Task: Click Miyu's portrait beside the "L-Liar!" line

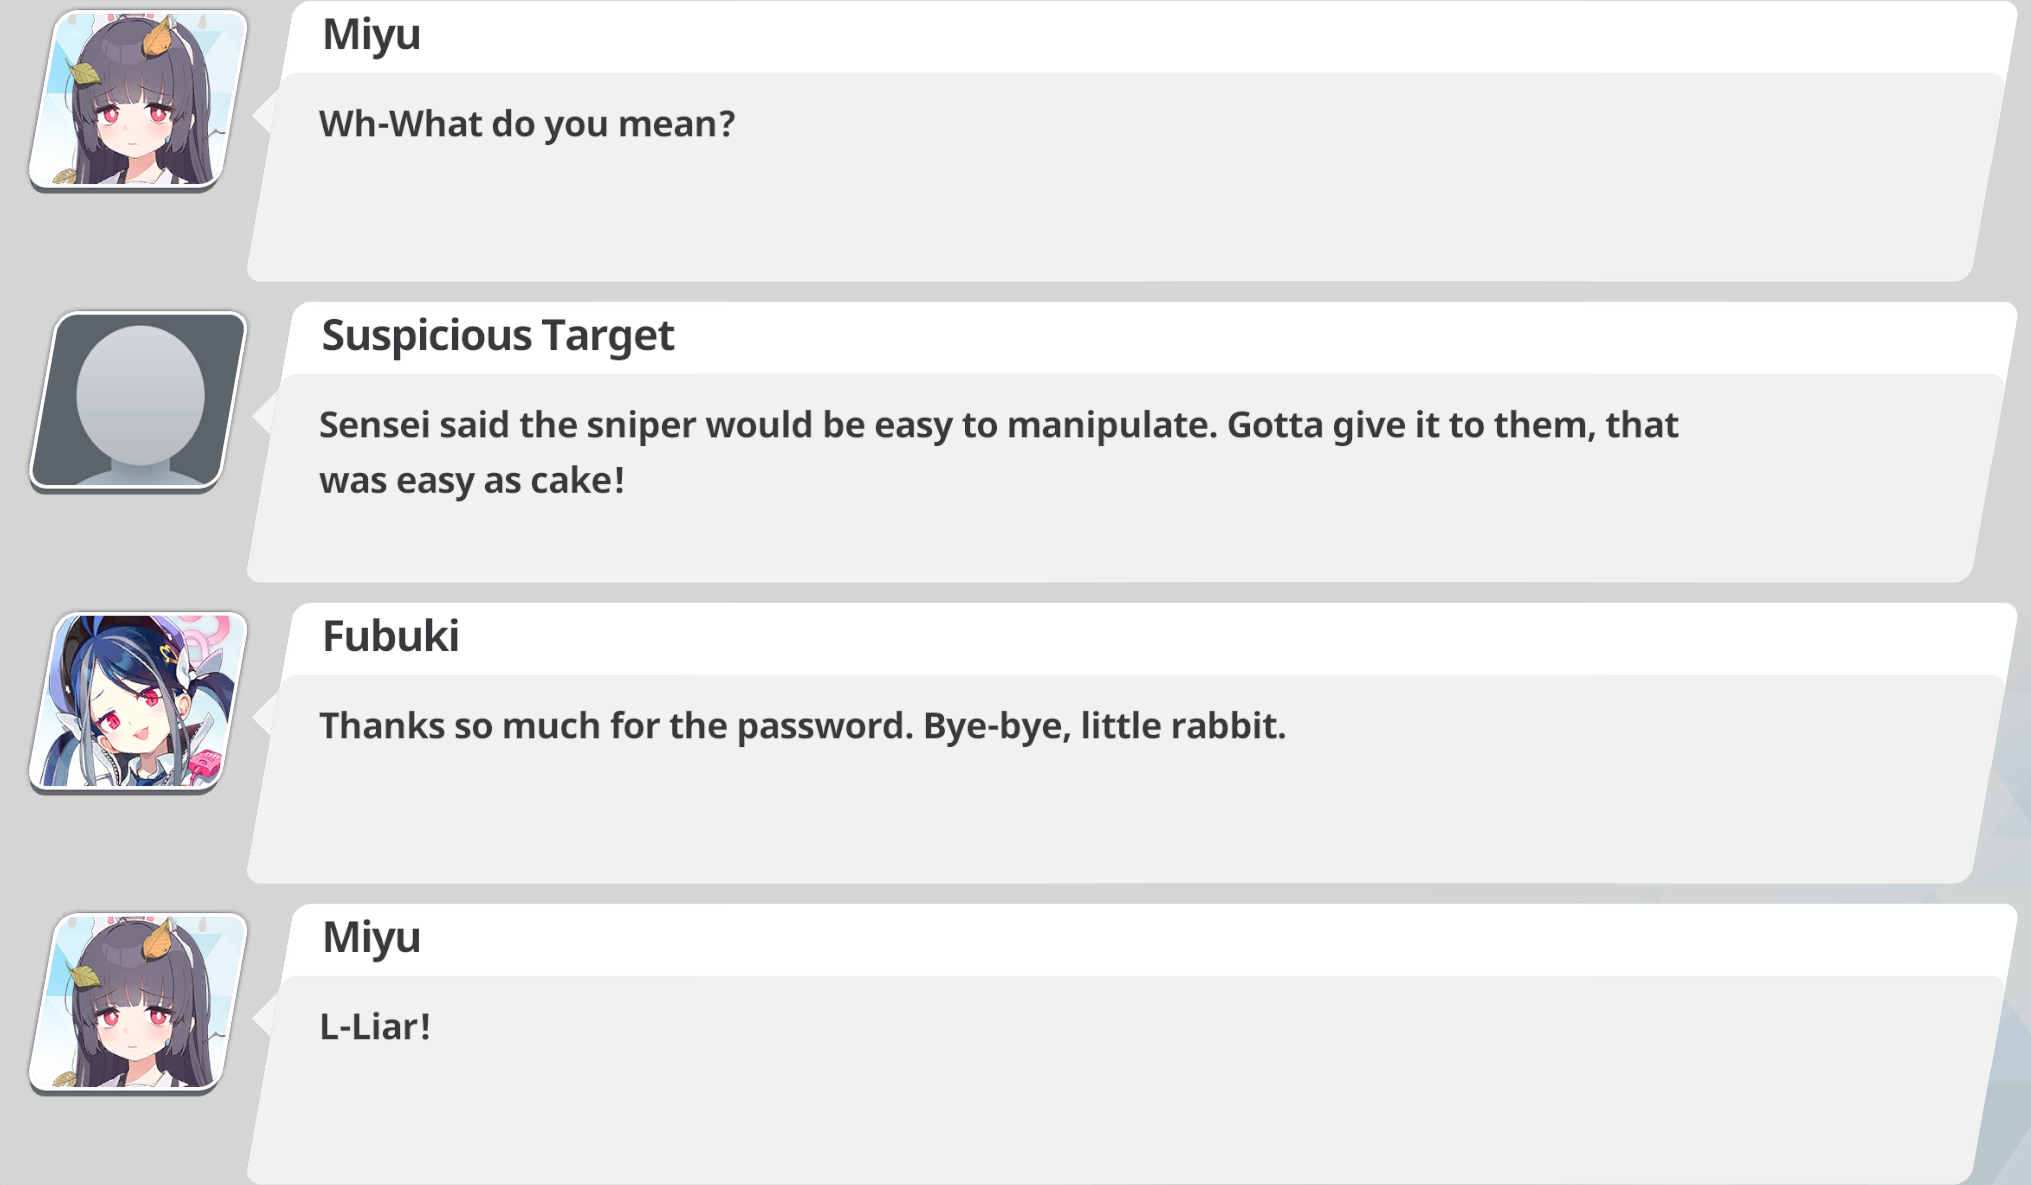Action: coord(138,1002)
